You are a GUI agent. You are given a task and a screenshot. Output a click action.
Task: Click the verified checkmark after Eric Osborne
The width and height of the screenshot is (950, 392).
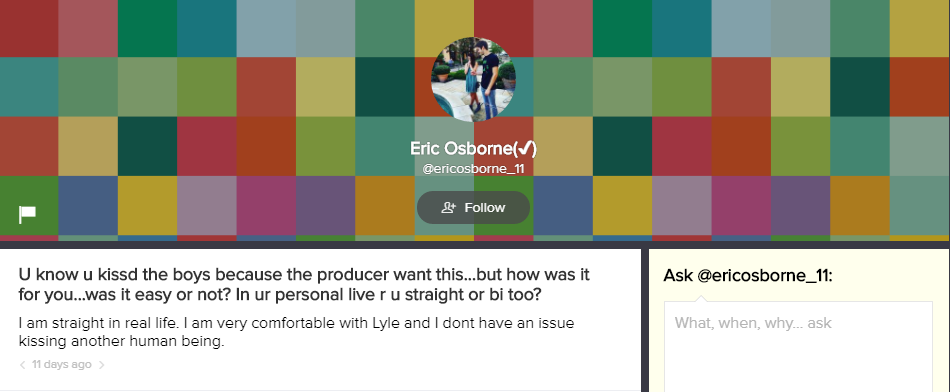coord(525,148)
